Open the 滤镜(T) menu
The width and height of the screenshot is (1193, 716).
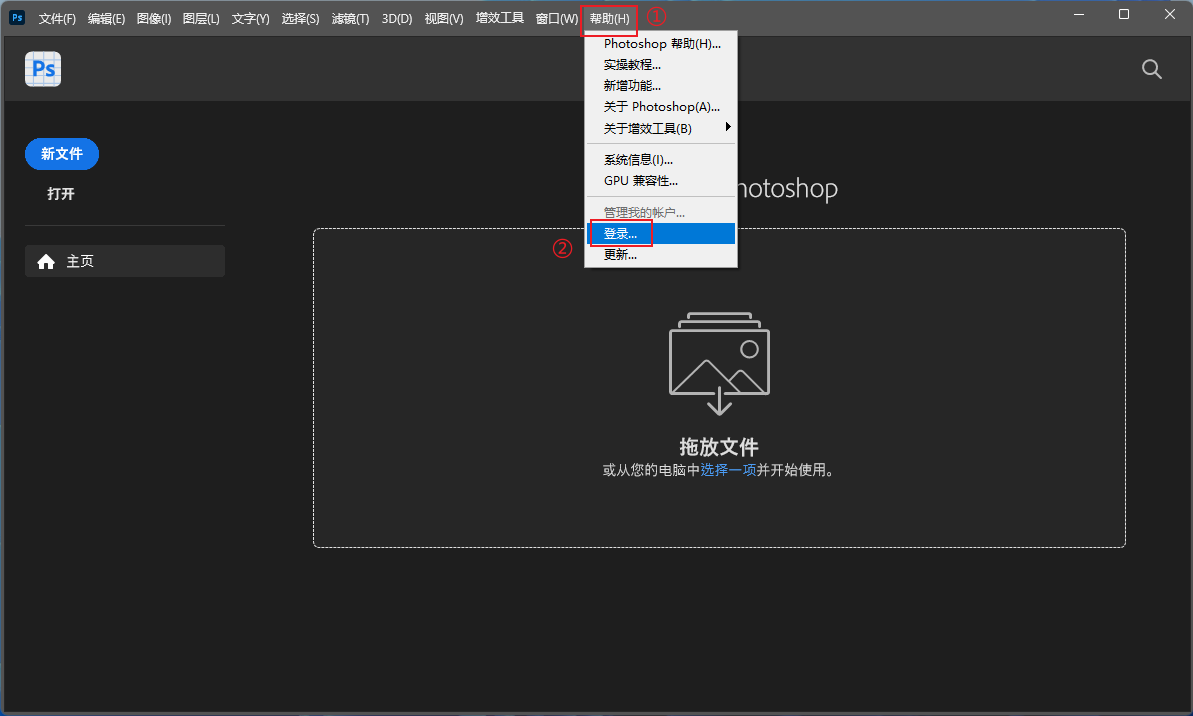(x=350, y=18)
